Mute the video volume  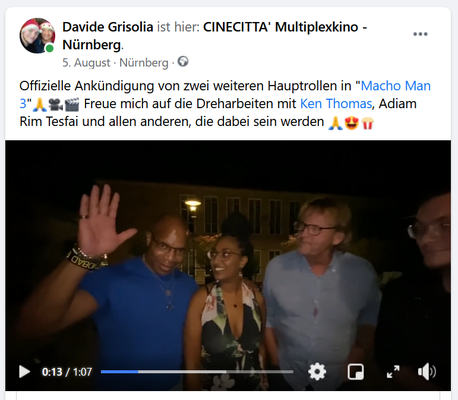427,372
